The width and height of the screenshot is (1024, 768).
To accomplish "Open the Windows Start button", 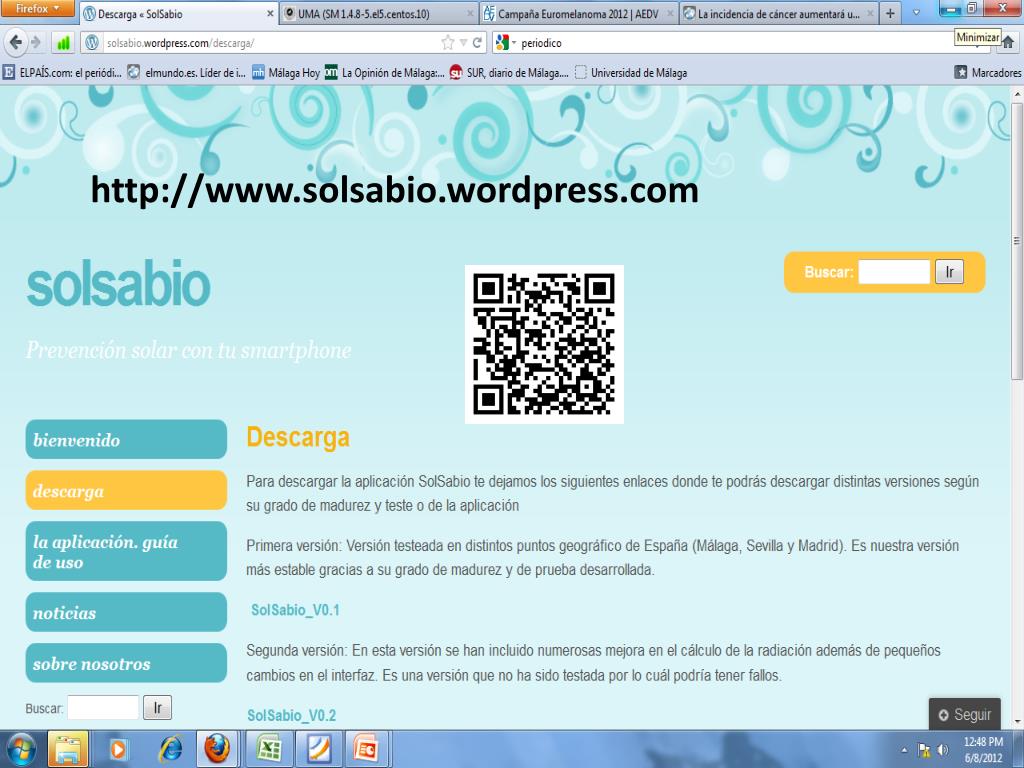I will (20, 749).
